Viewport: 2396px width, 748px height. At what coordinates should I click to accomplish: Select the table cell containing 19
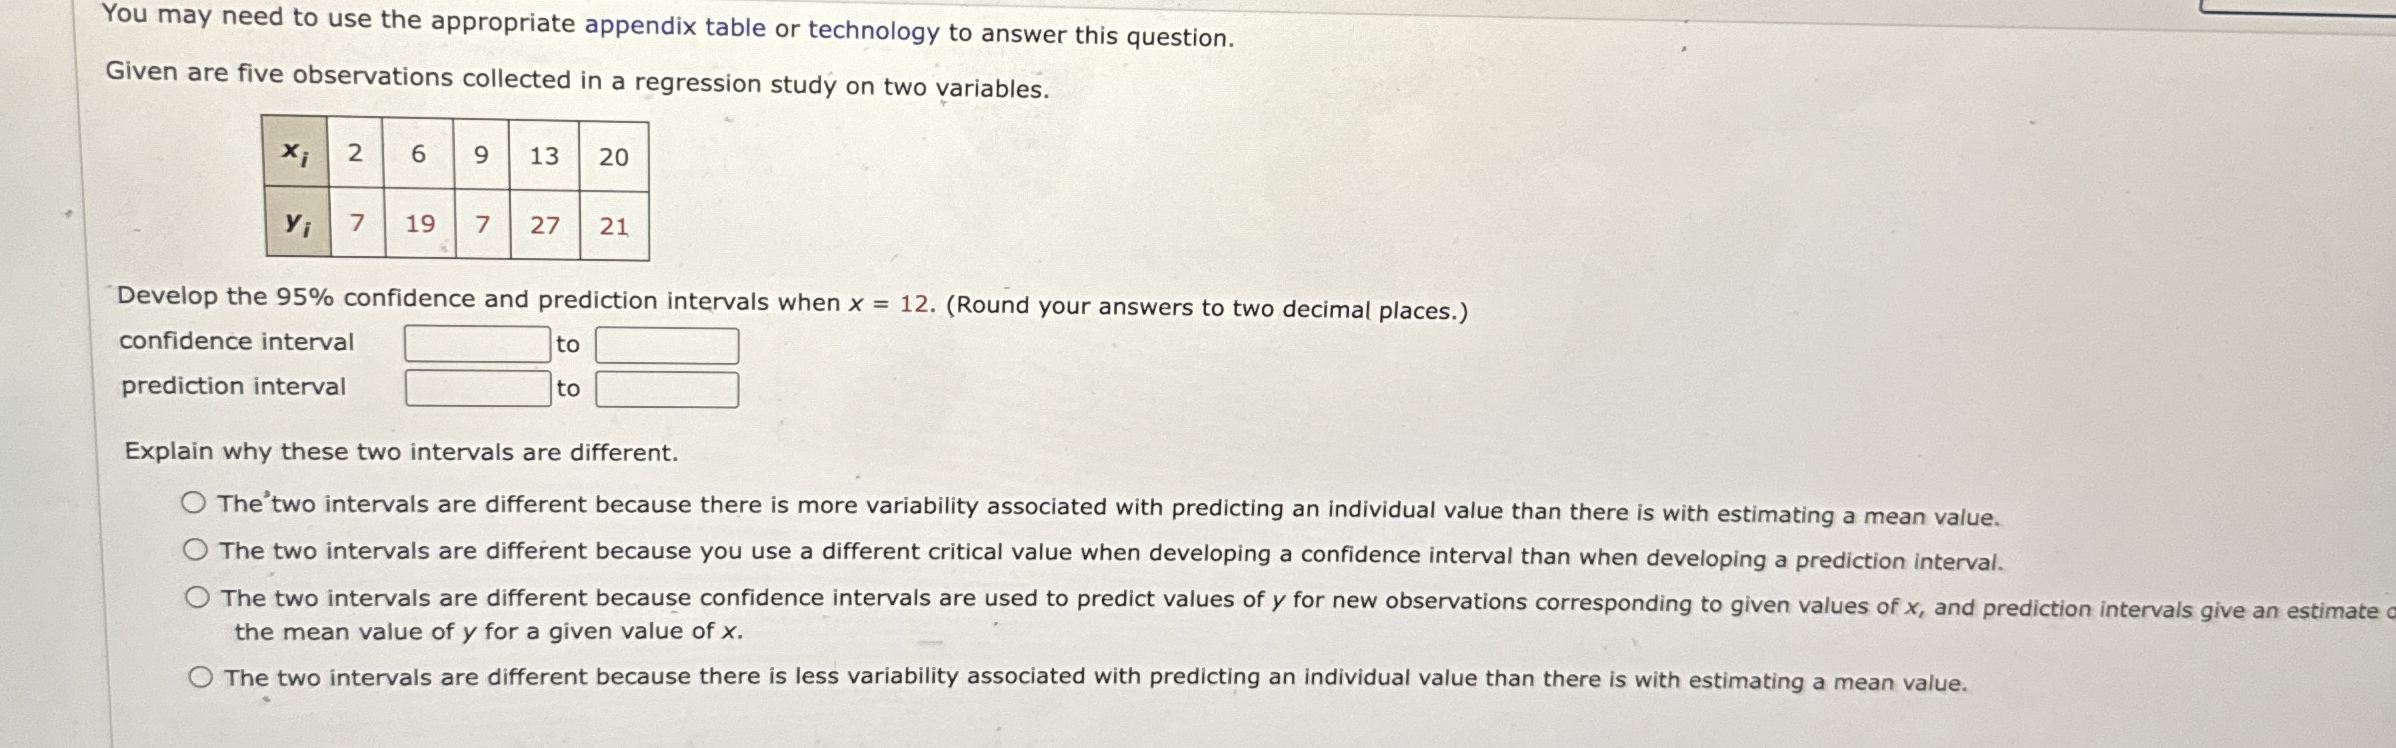tap(420, 225)
